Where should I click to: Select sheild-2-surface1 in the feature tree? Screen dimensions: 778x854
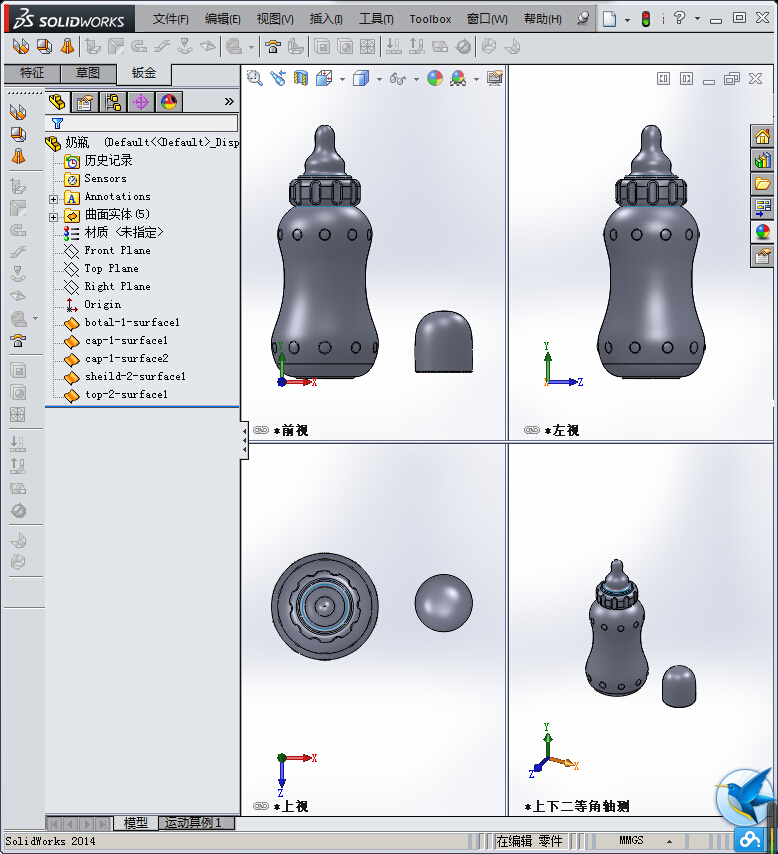coord(135,376)
